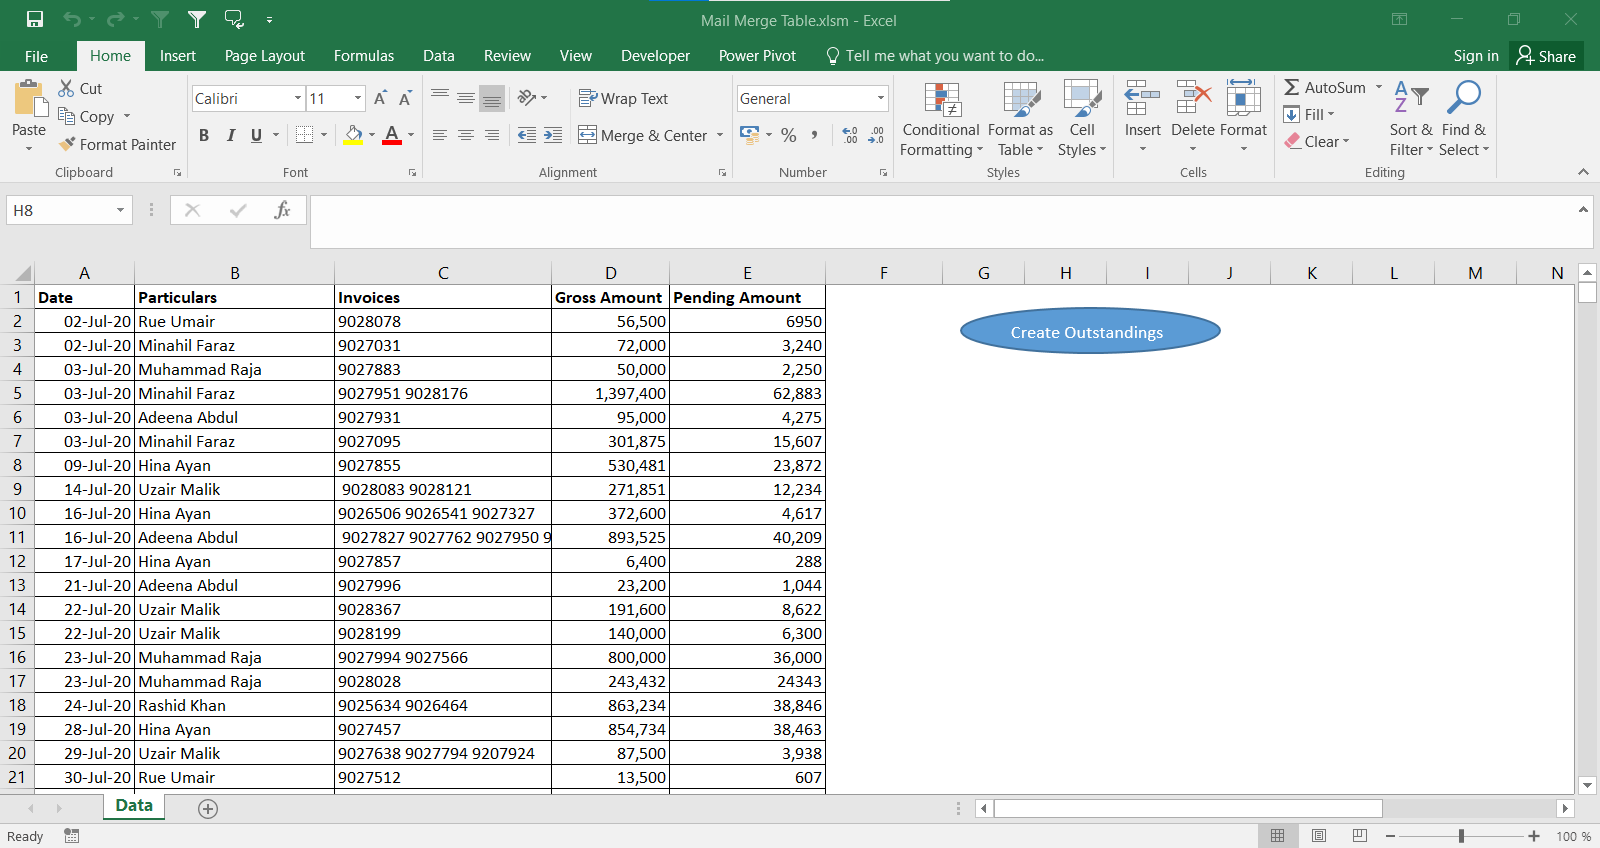Click the AutoSum button
1600x848 pixels.
tap(1325, 87)
